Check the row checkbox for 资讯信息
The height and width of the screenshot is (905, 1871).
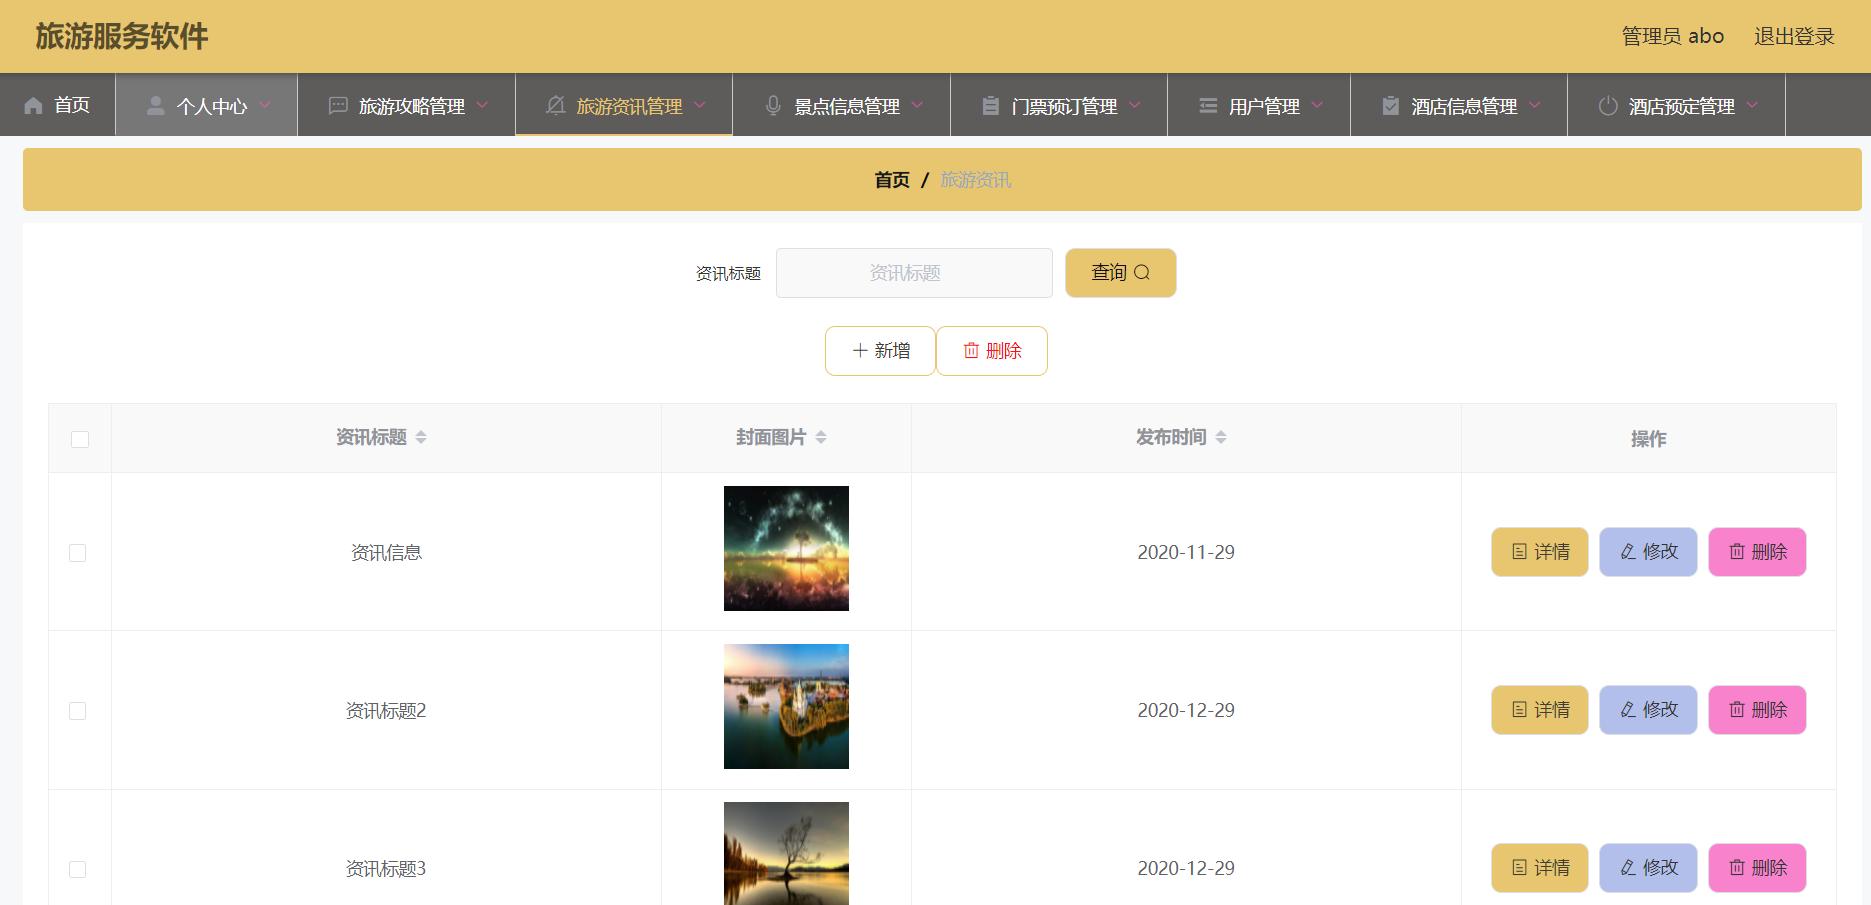point(79,552)
